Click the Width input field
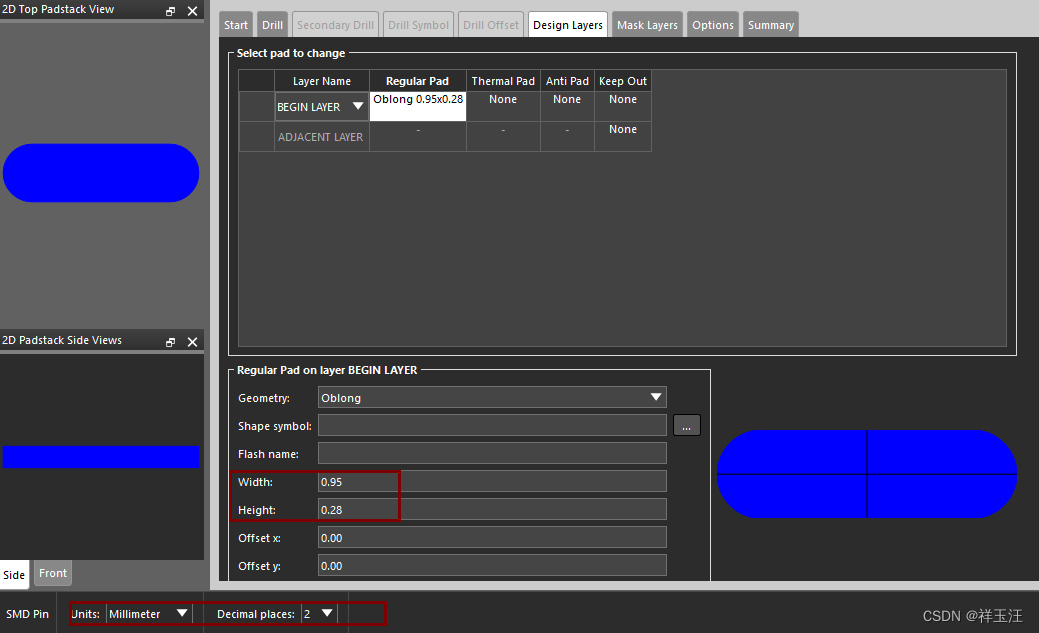The height and width of the screenshot is (633, 1039). (x=492, y=482)
